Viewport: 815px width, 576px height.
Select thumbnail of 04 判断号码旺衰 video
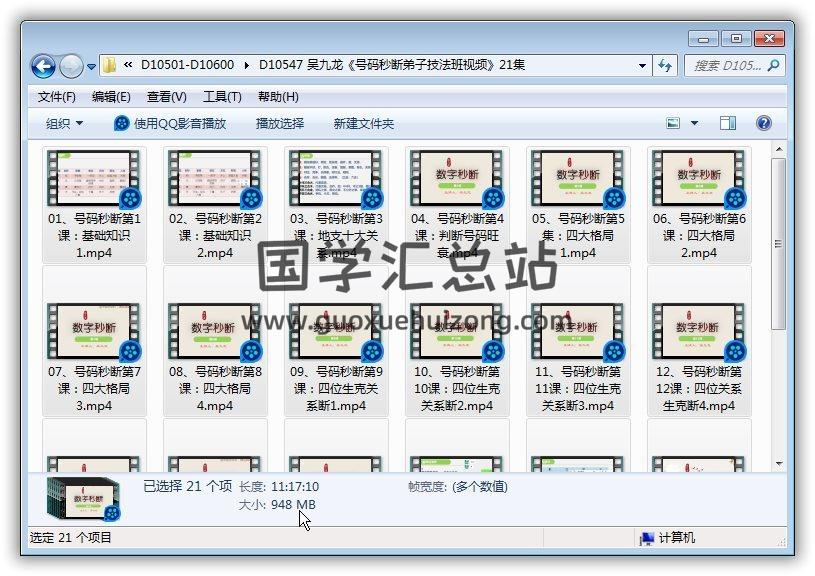pos(457,178)
